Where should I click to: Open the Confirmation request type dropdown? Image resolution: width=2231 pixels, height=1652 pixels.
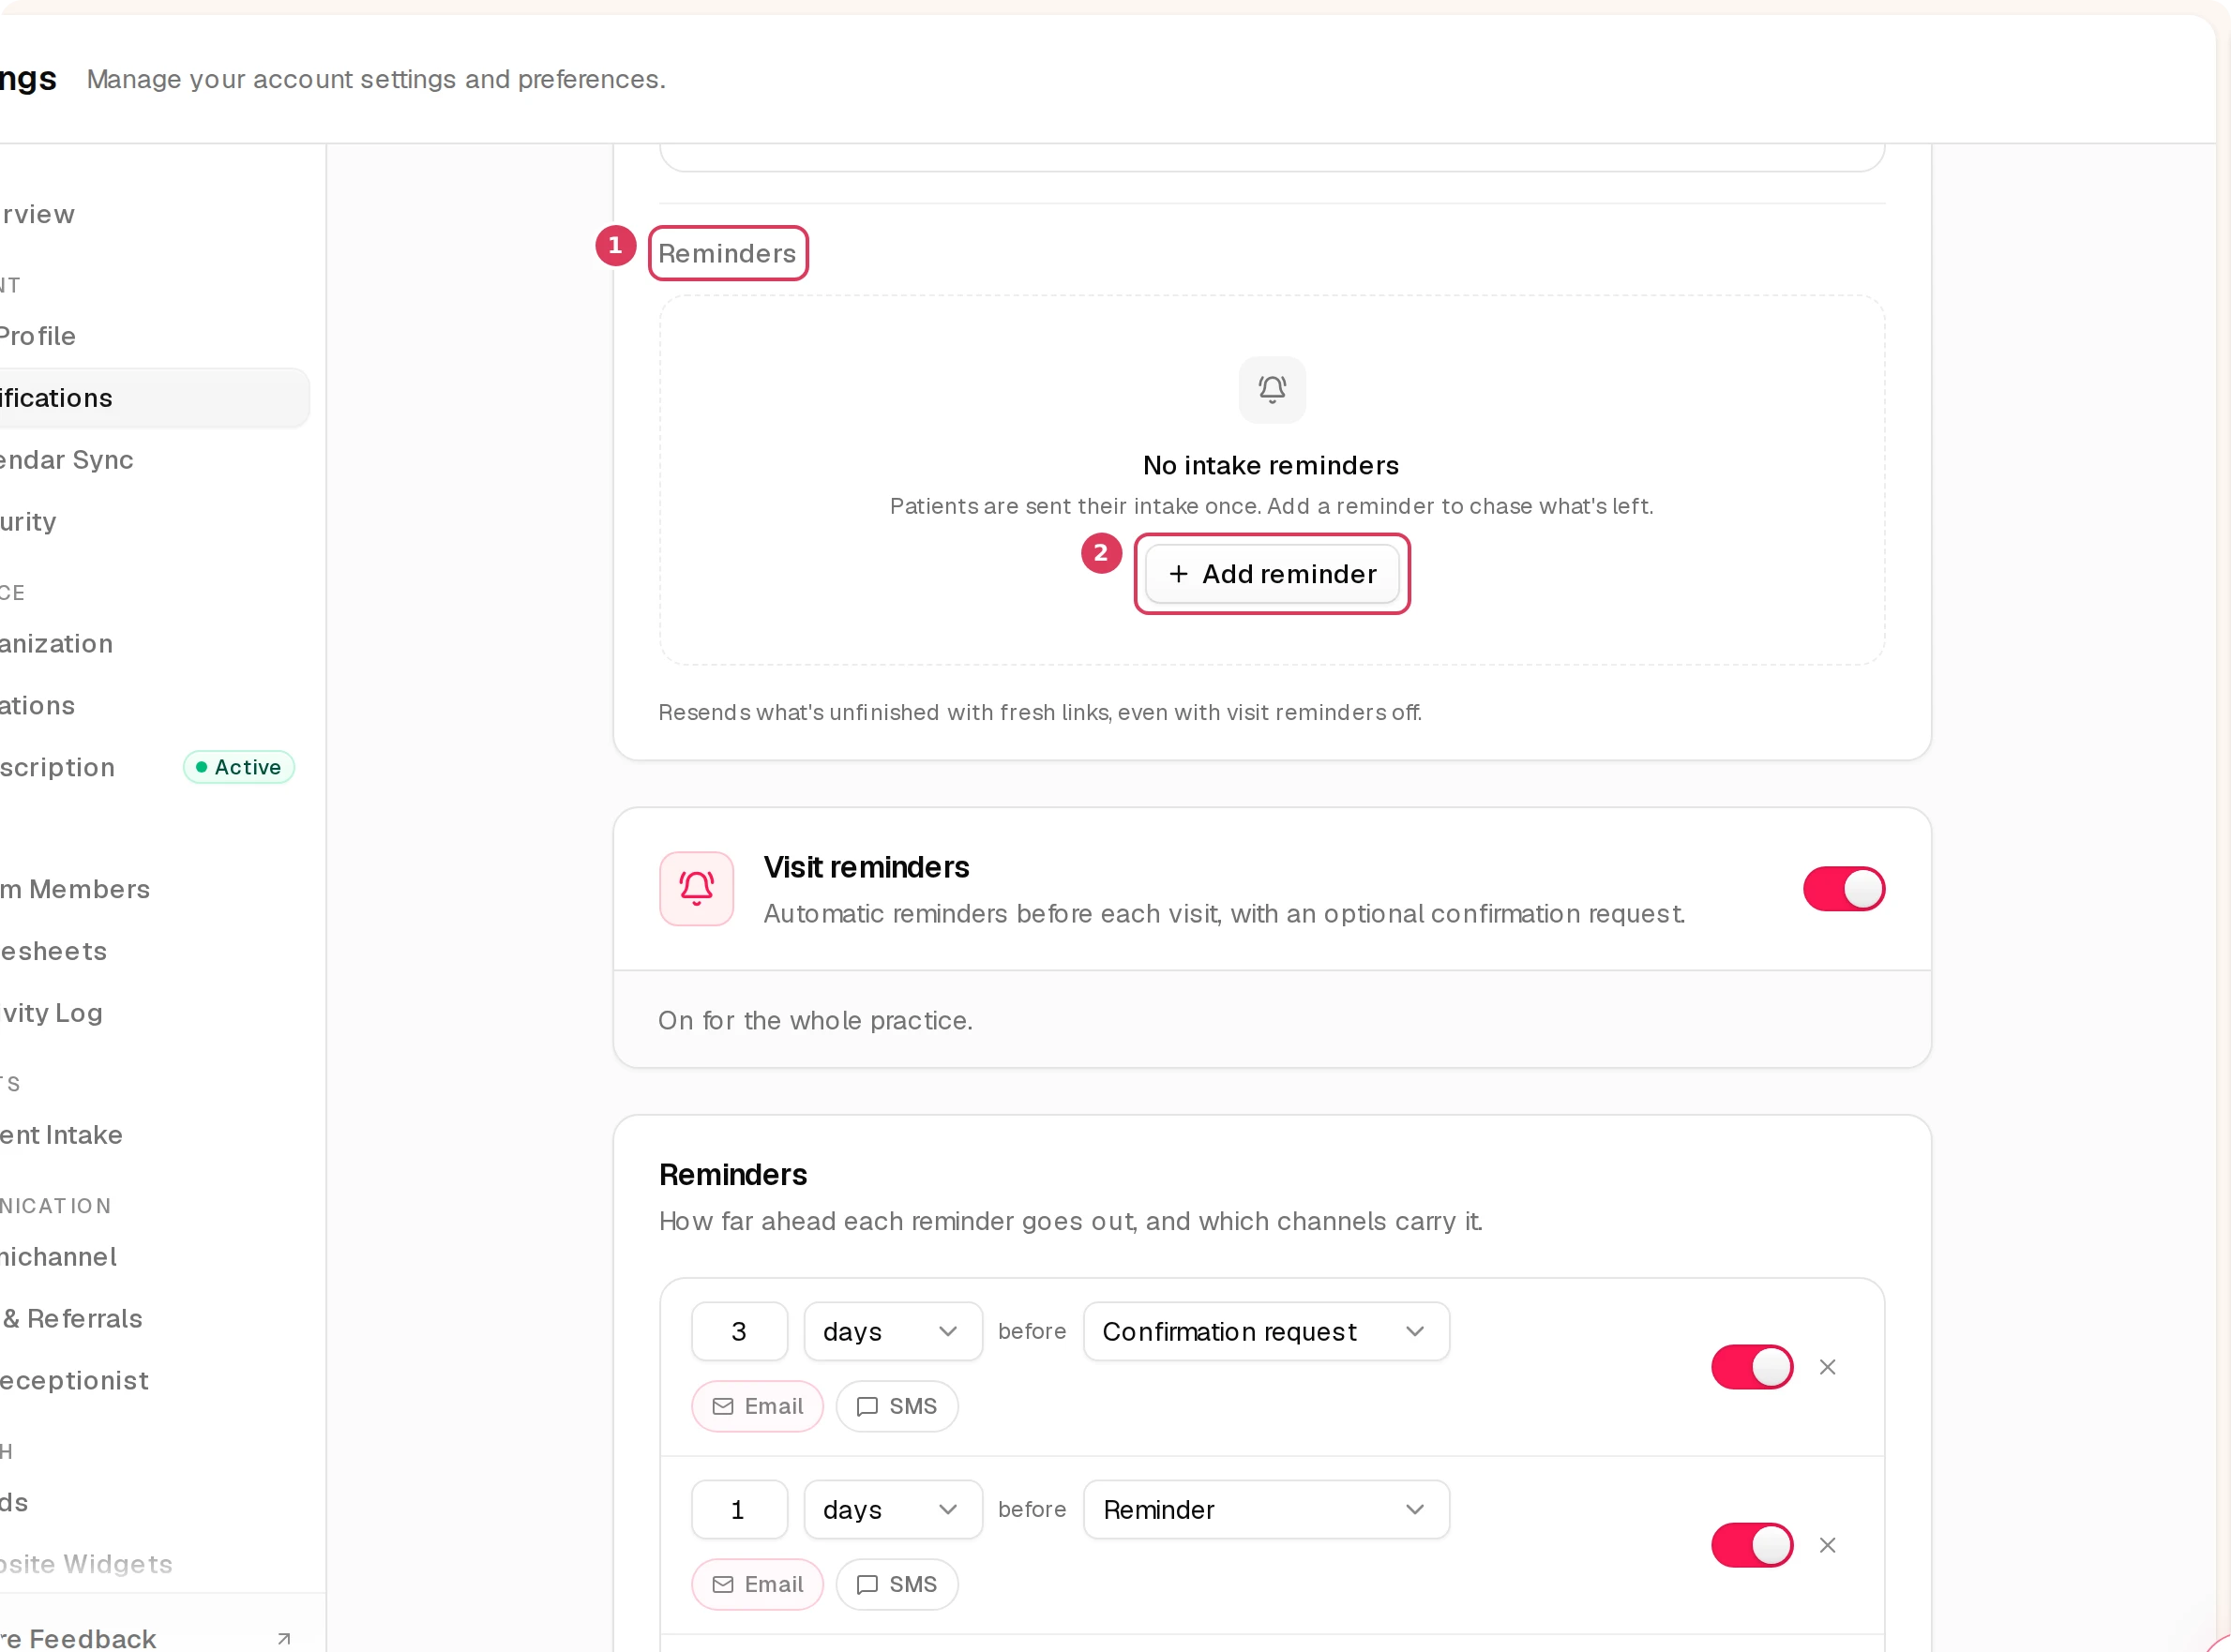pos(1265,1331)
